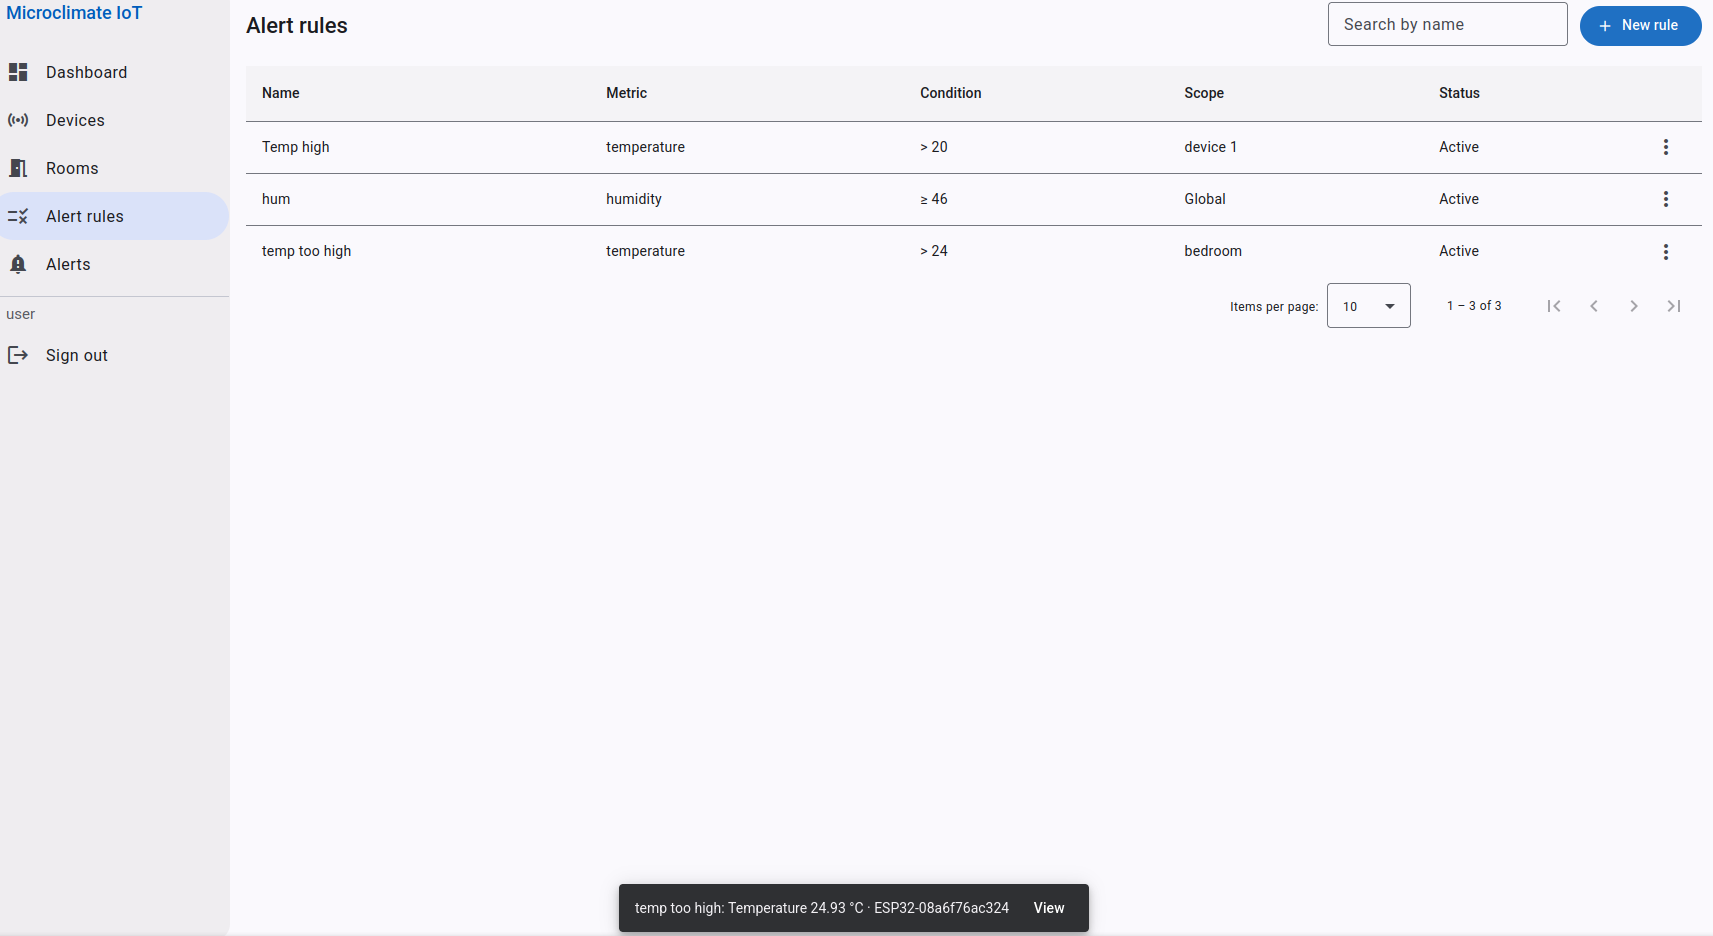Open the three-dot menu for Temp high
The image size is (1713, 936).
[1666, 147]
